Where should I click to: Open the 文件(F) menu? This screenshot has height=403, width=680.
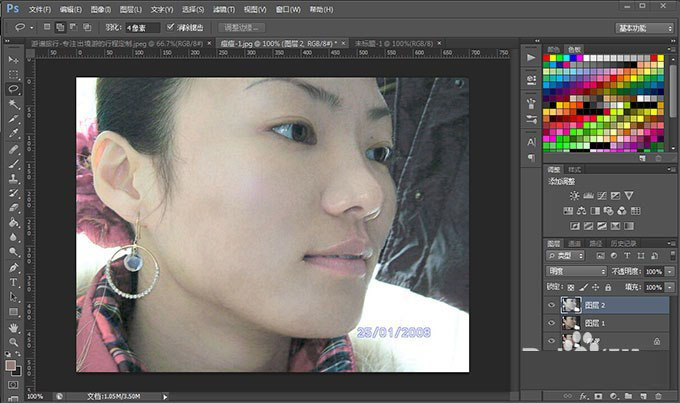click(39, 8)
